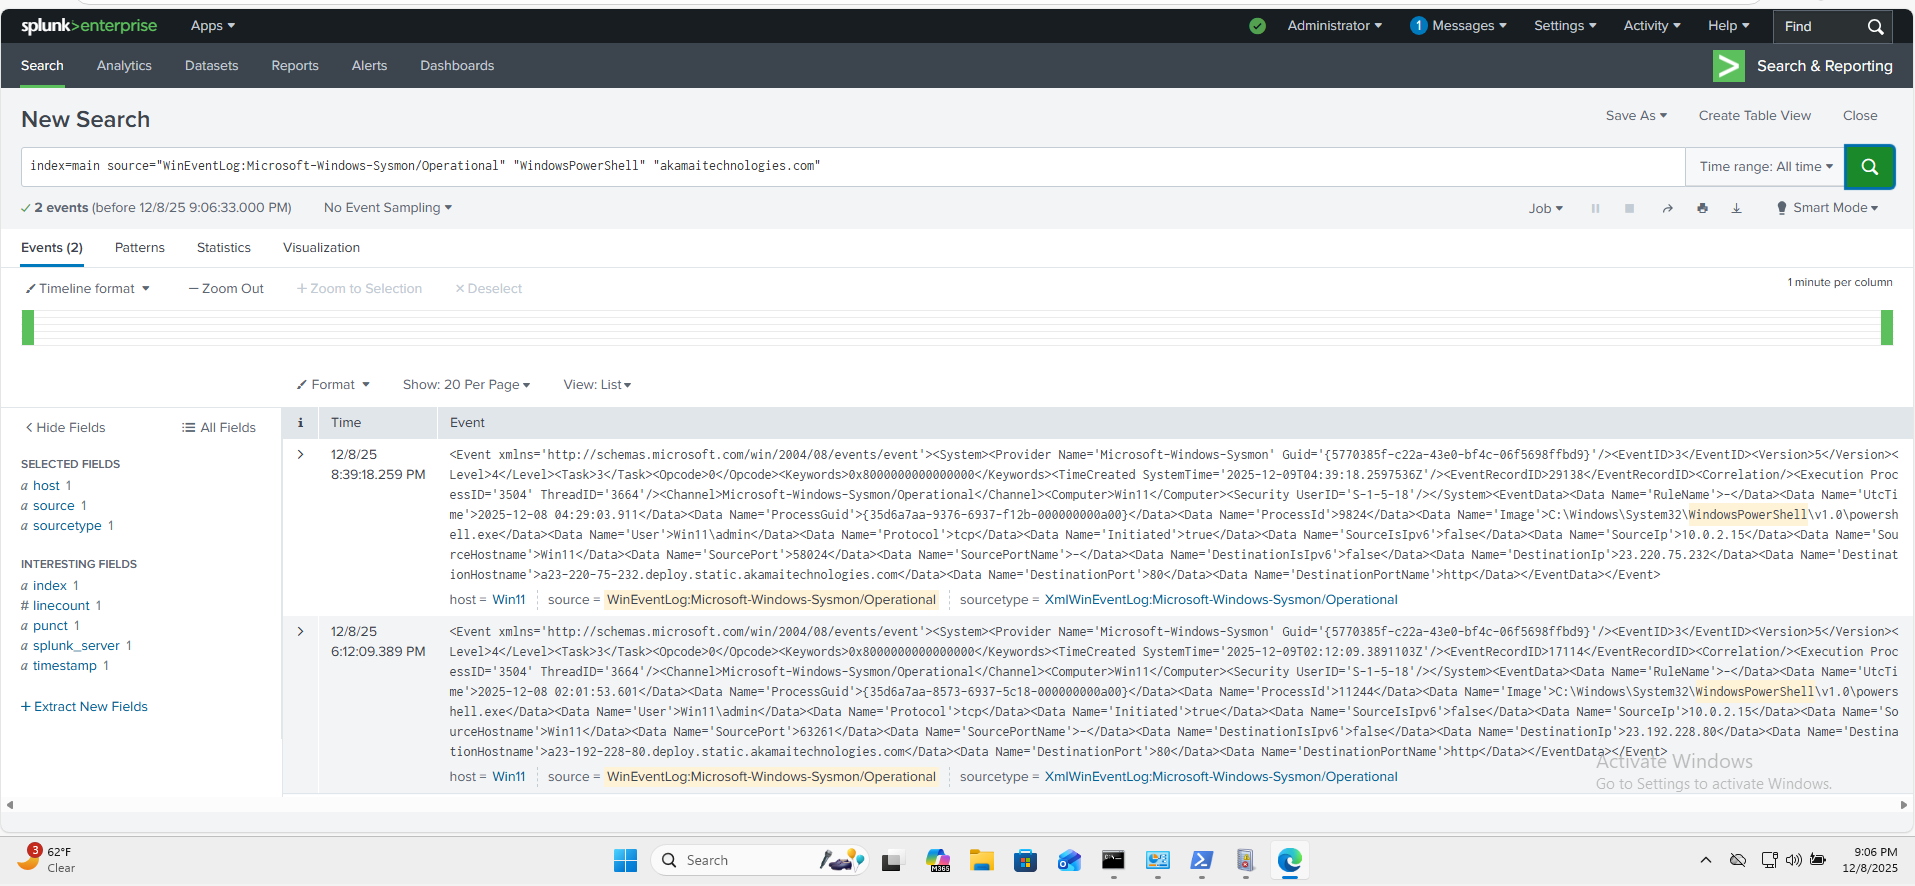Open the Activity dropdown

click(1652, 26)
